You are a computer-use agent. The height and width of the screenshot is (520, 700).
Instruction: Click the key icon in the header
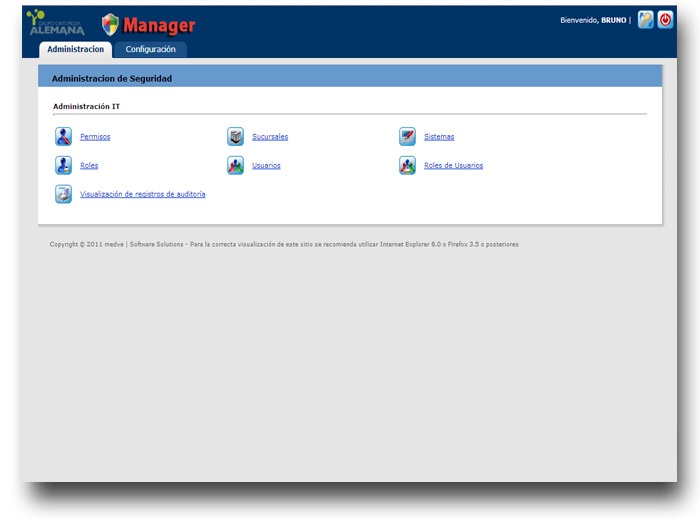pyautogui.click(x=645, y=20)
